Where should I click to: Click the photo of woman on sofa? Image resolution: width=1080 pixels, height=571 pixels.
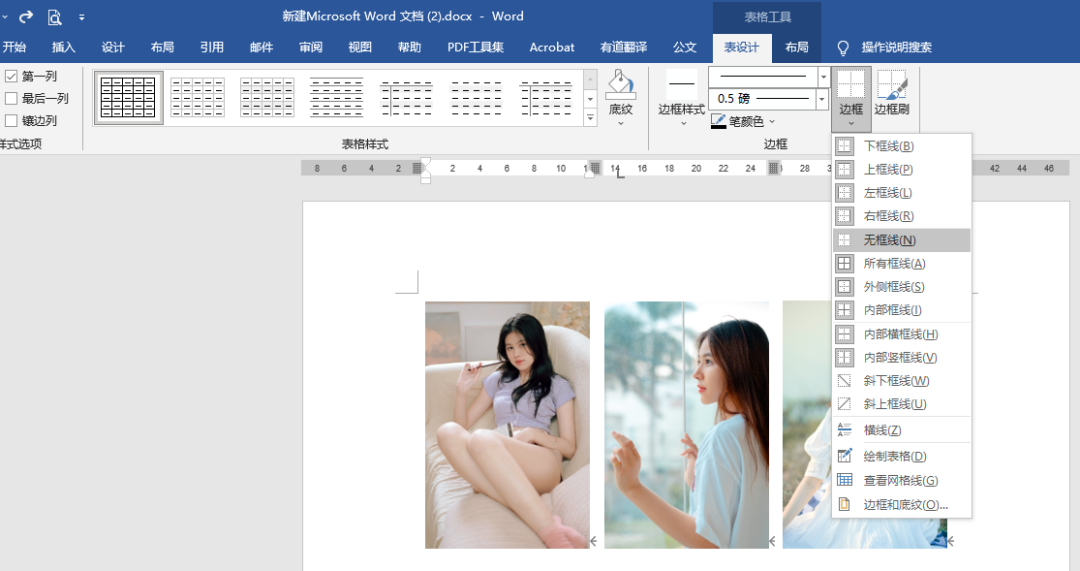[508, 425]
